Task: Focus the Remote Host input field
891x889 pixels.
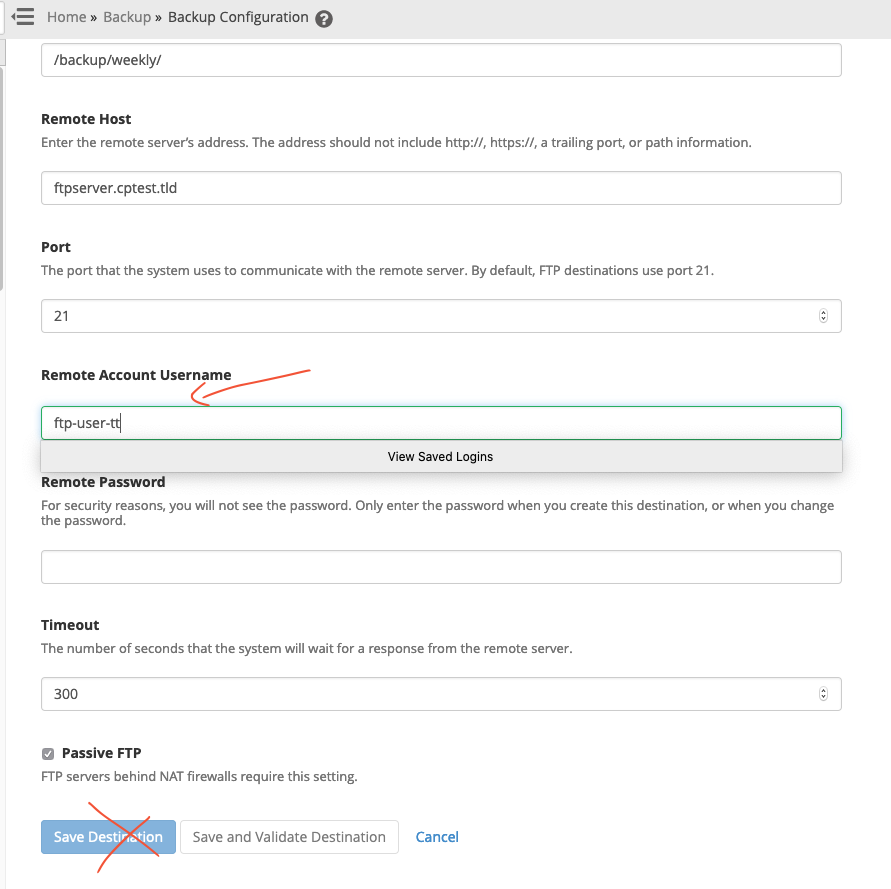Action: click(x=441, y=188)
